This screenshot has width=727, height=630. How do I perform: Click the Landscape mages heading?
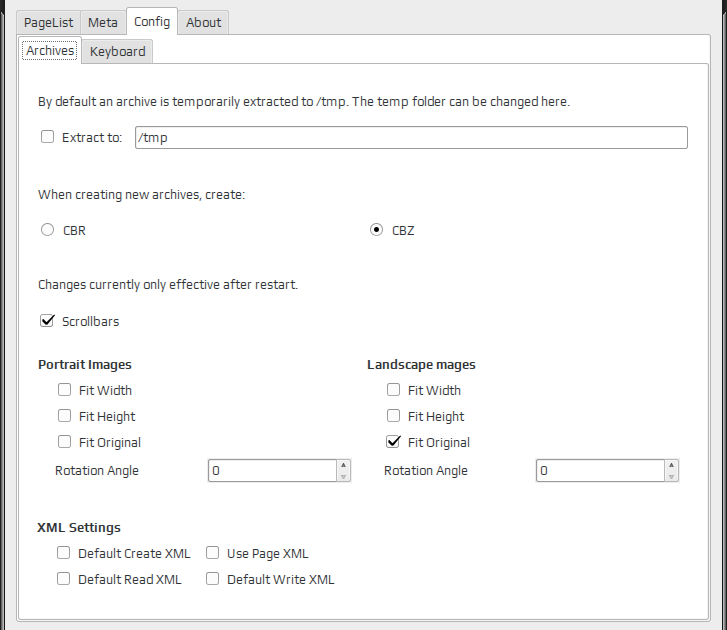point(421,365)
